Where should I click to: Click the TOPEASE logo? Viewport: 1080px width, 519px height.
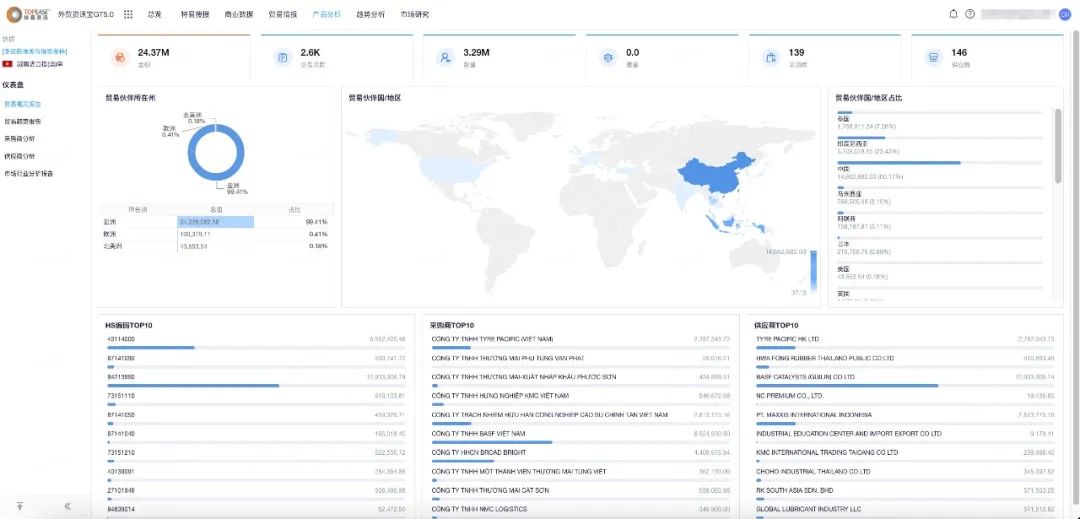pyautogui.click(x=28, y=14)
